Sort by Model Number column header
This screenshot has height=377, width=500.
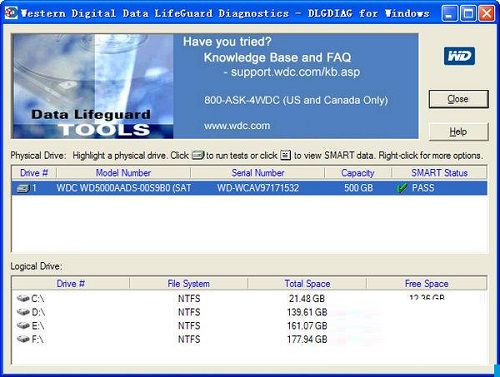coord(123,173)
